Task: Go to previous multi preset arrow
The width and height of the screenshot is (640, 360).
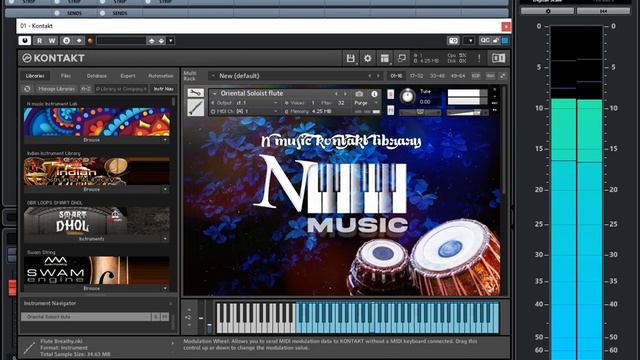Action: click(370, 76)
